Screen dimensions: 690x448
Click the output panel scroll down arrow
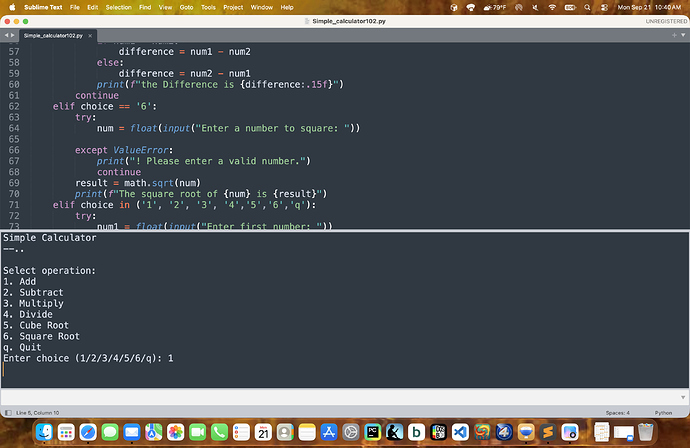683,397
